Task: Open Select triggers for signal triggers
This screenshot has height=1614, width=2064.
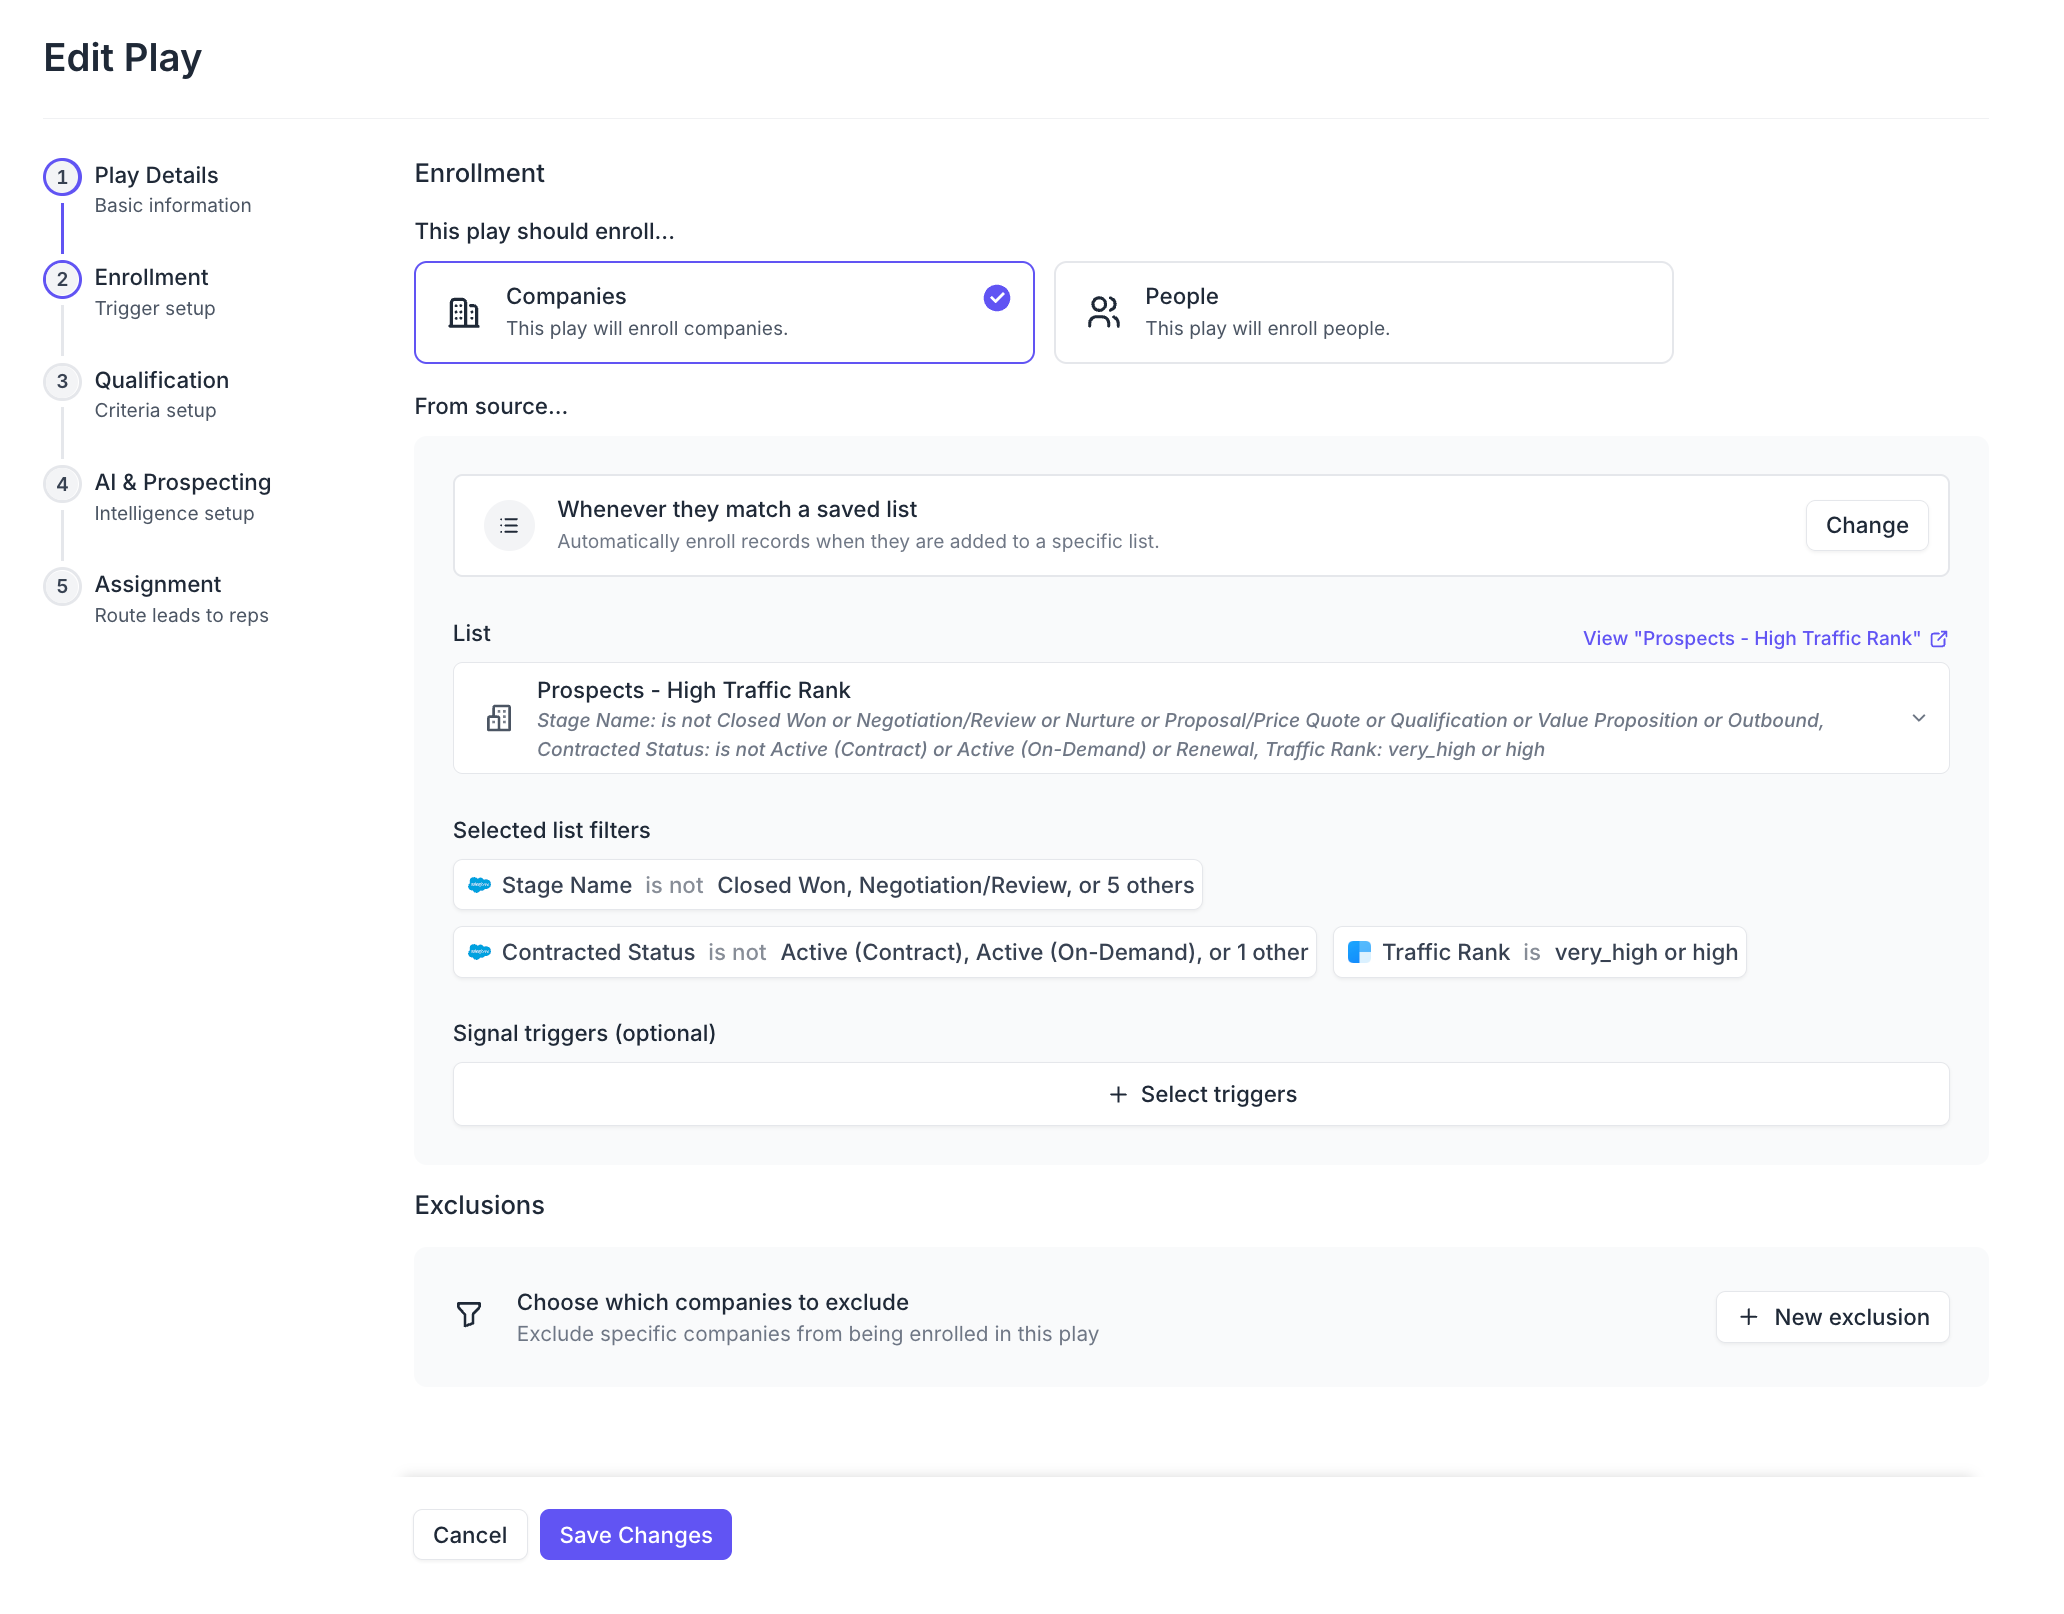Action: coord(1201,1094)
